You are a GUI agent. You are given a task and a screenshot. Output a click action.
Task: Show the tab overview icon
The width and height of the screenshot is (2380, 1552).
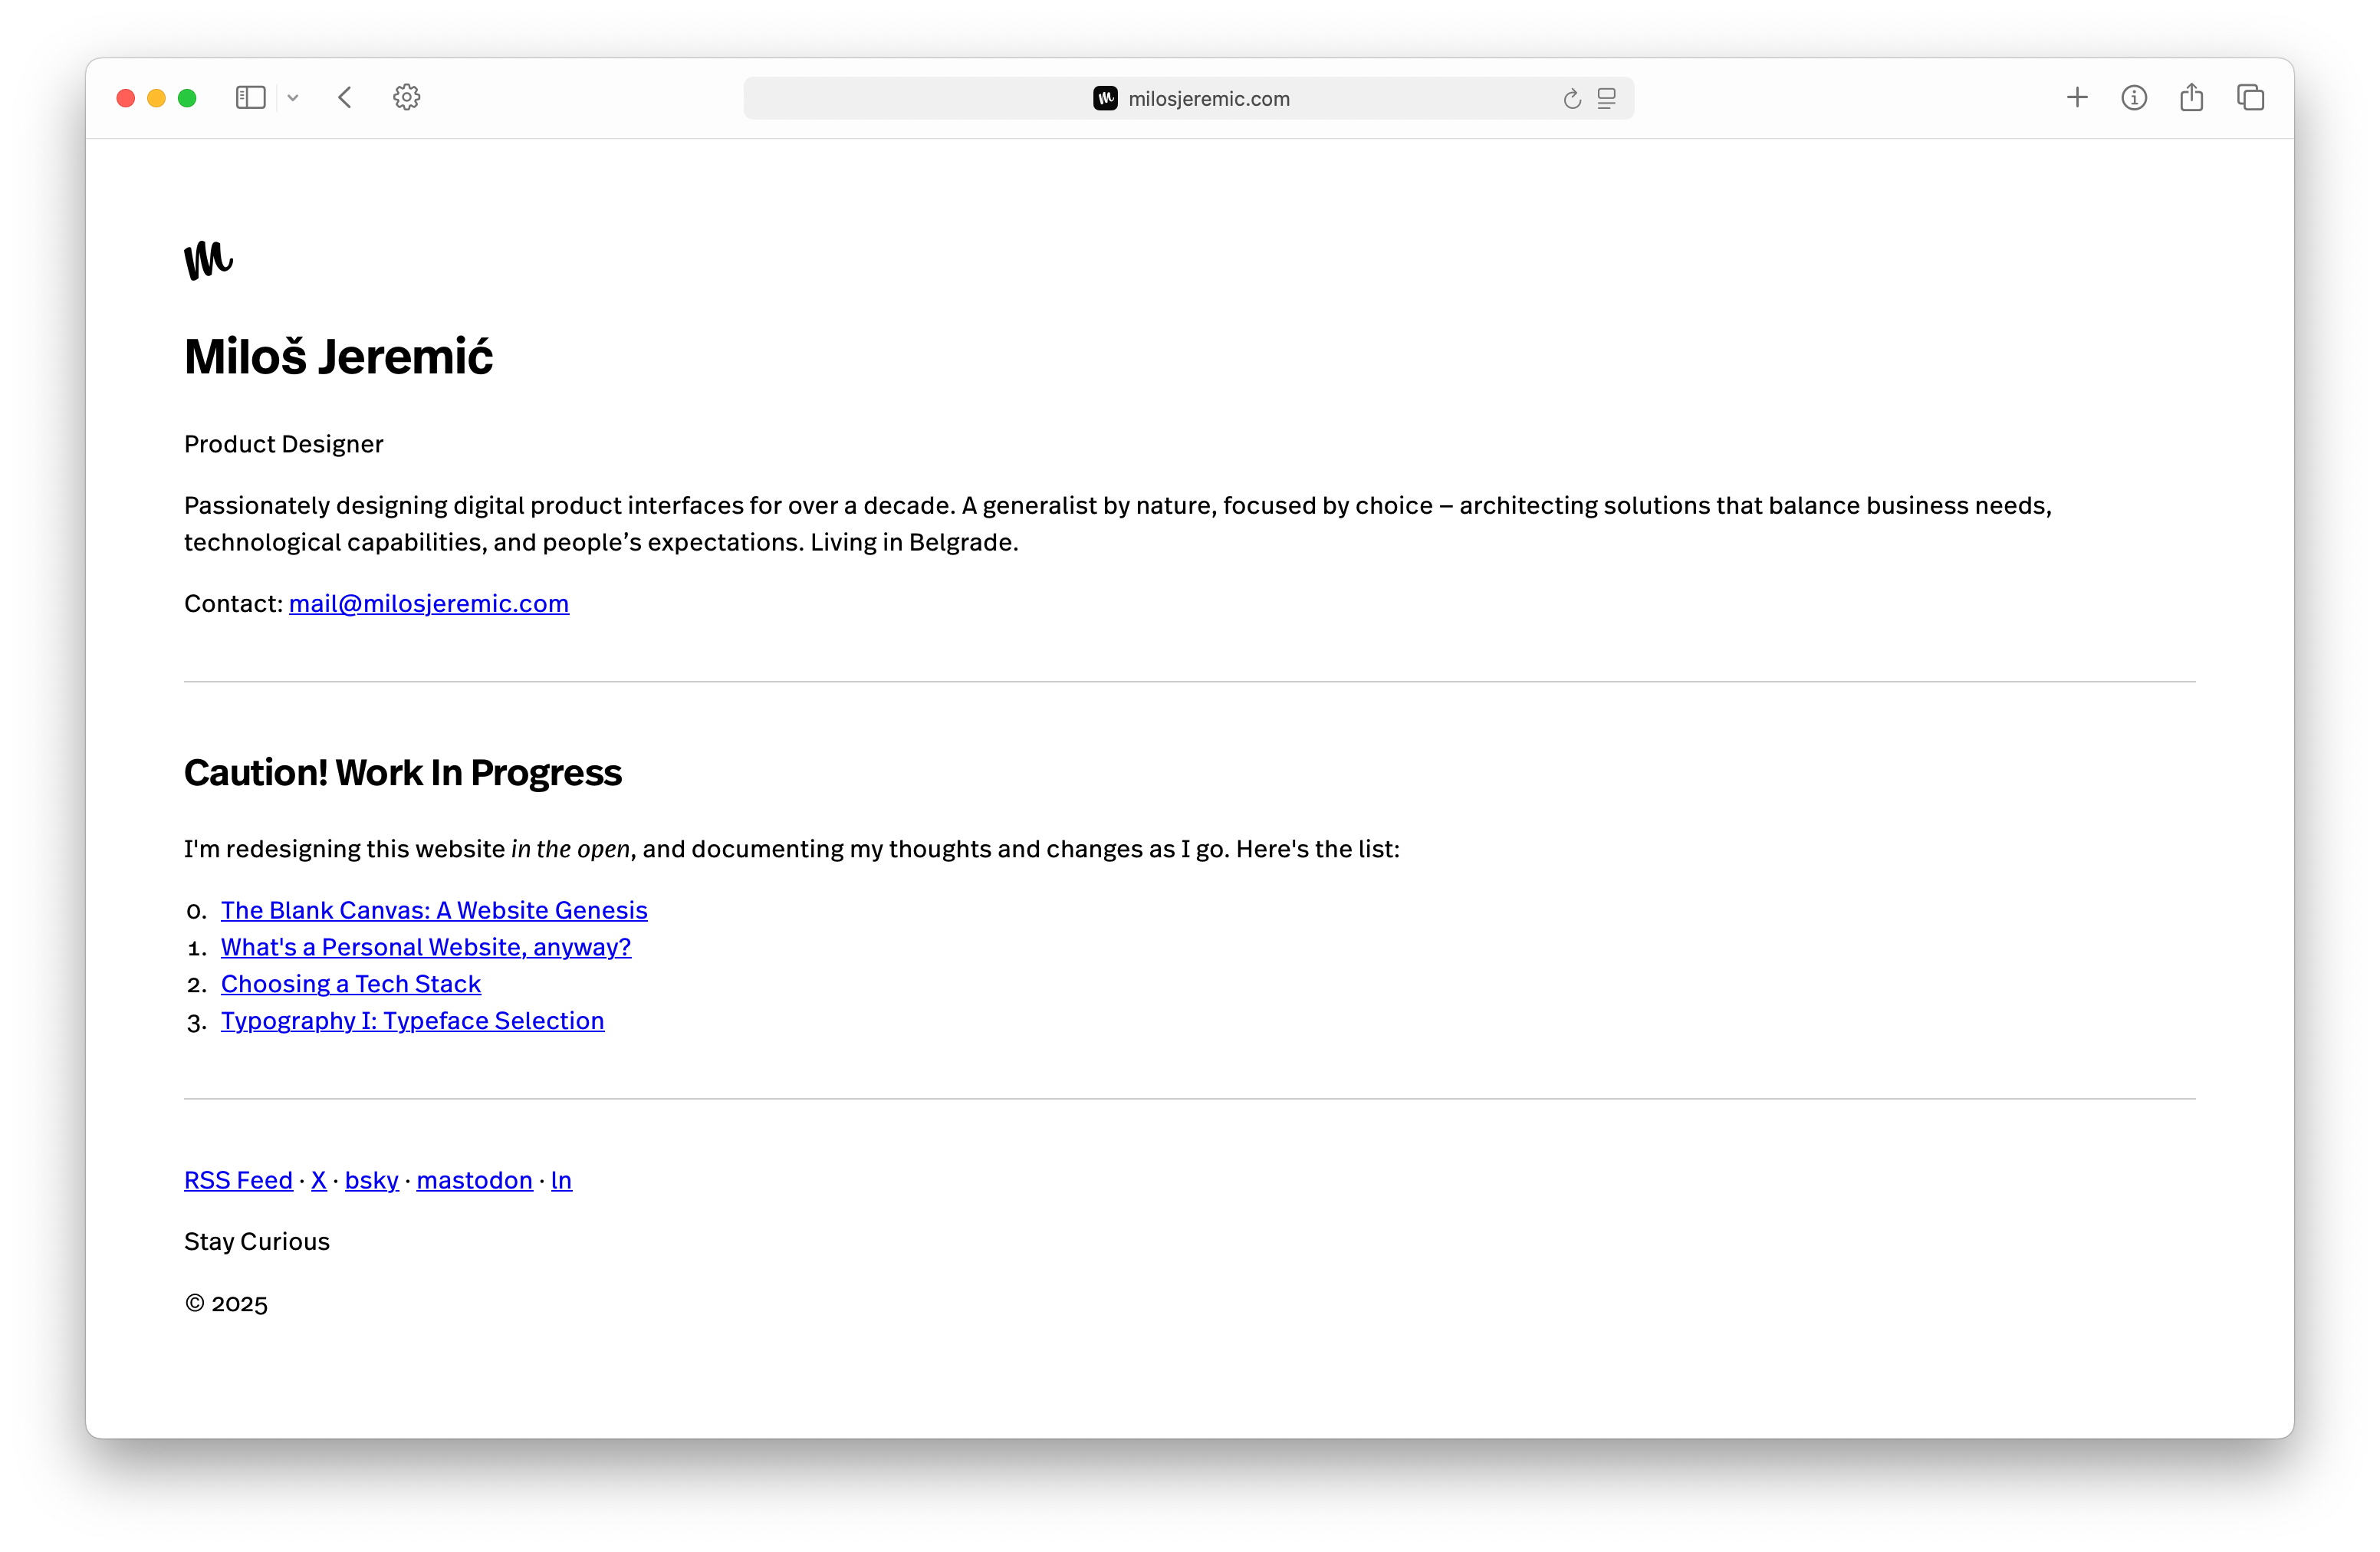[x=2250, y=98]
